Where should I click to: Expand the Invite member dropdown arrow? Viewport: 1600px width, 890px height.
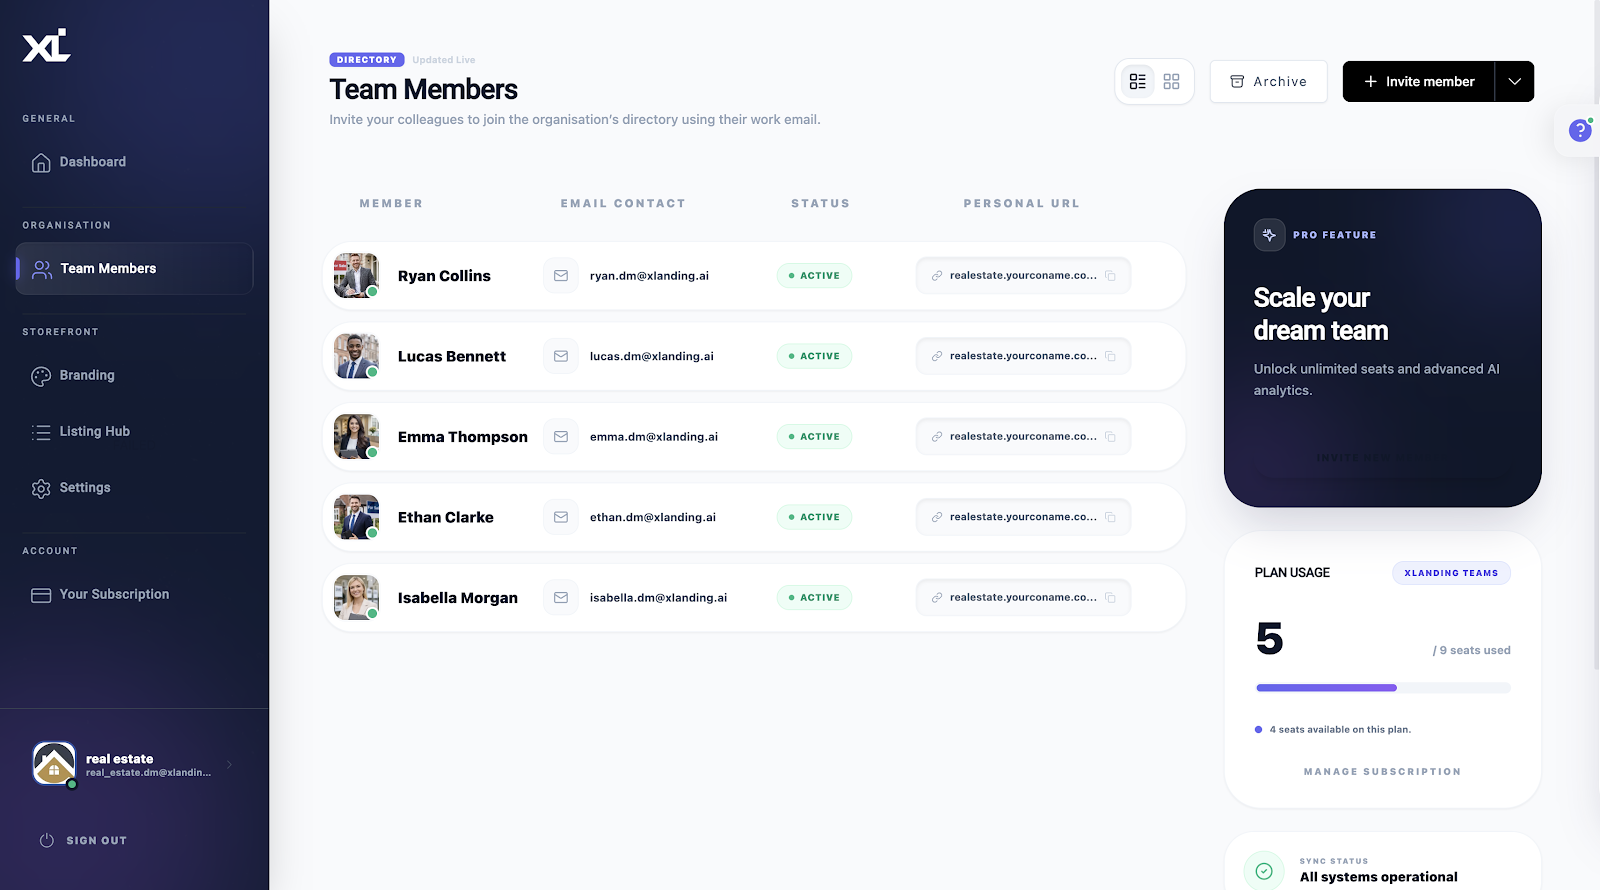pos(1514,82)
